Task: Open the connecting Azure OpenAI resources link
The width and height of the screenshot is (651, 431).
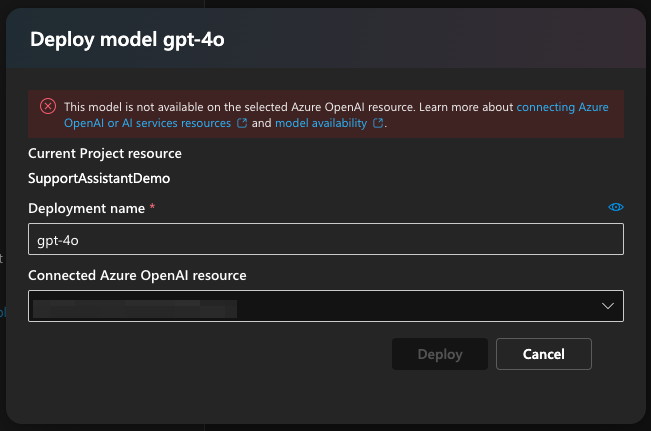Action: 147,123
